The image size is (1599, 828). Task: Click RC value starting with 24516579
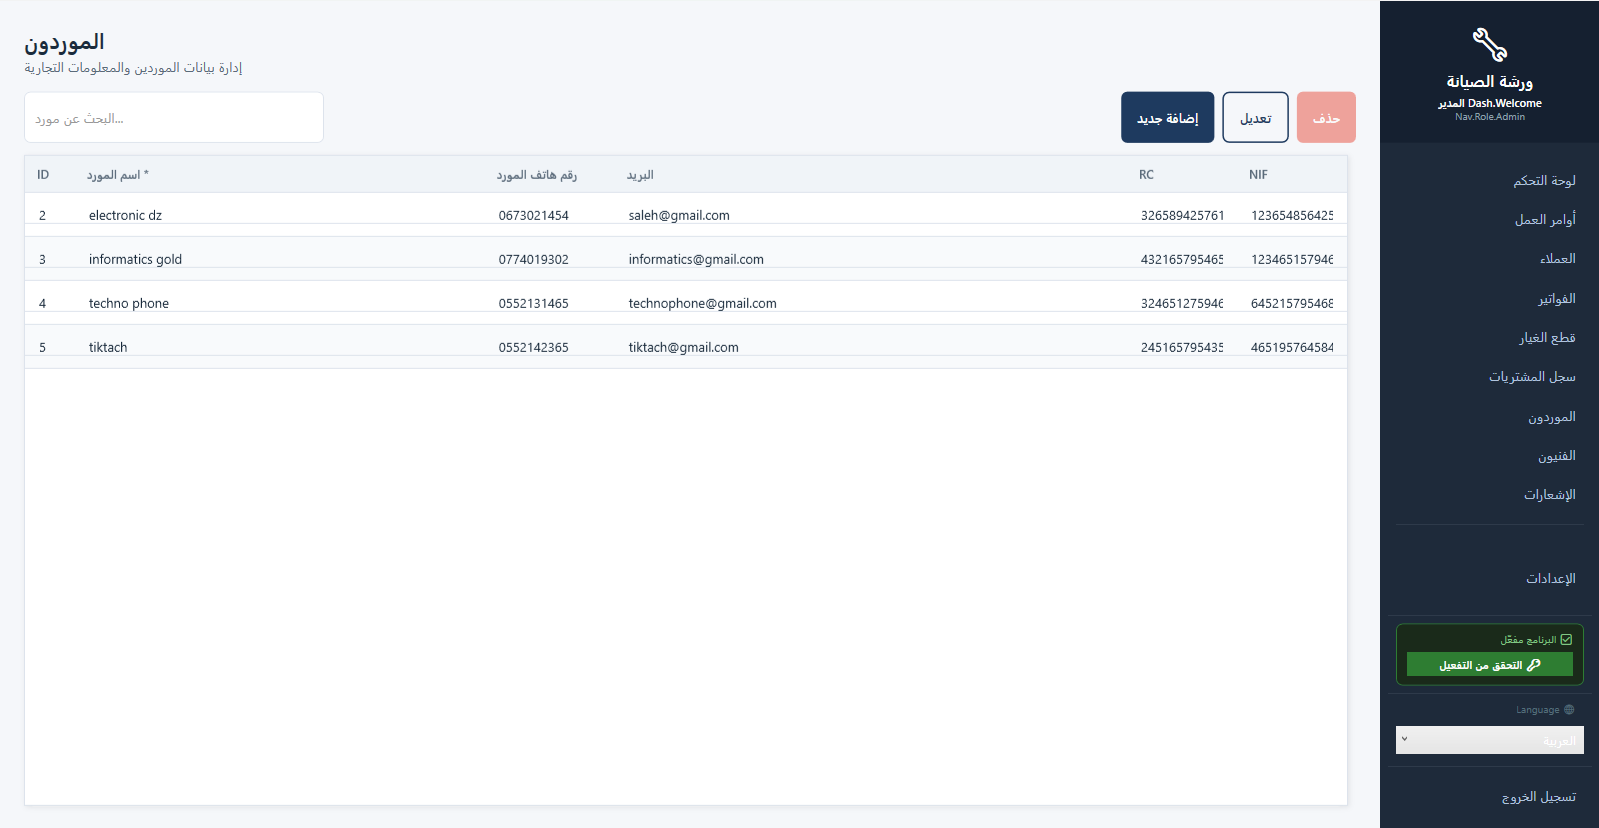pos(1182,348)
